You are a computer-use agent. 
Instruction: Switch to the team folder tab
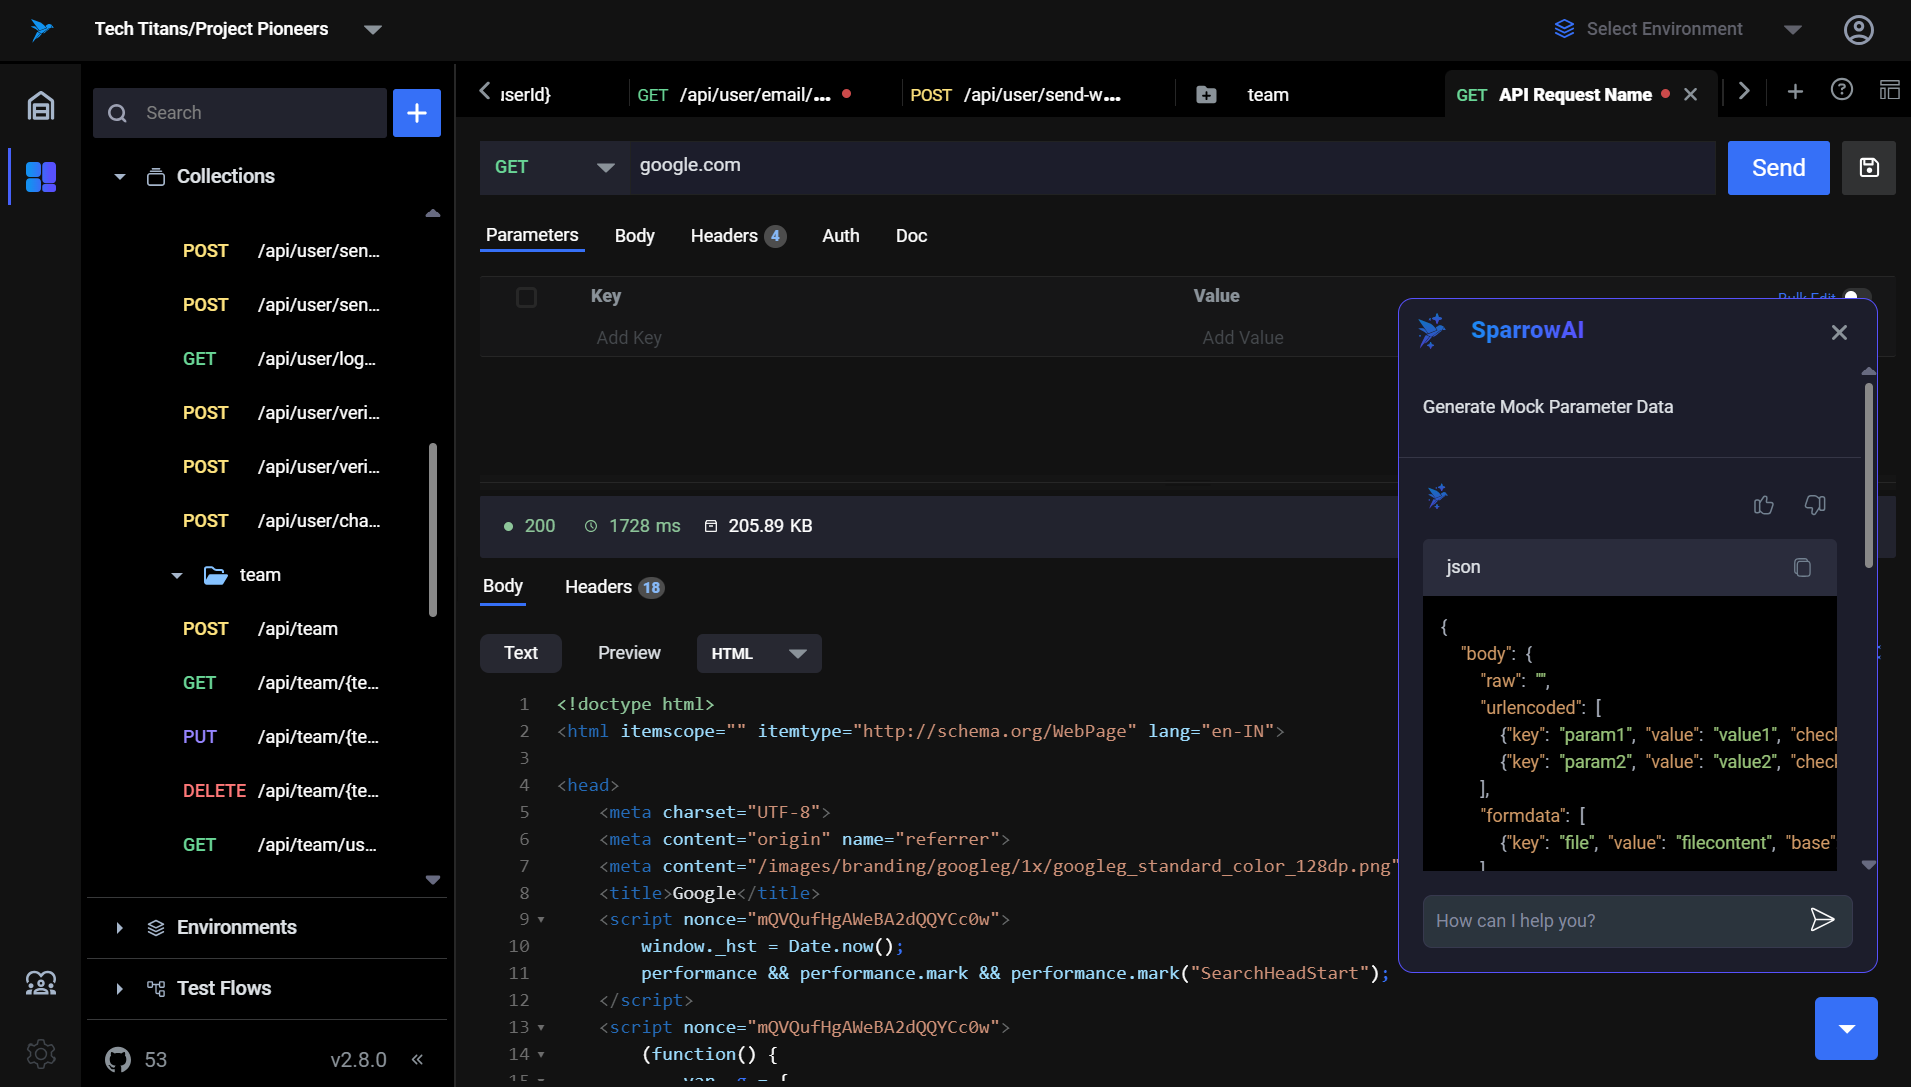[x=1268, y=95]
